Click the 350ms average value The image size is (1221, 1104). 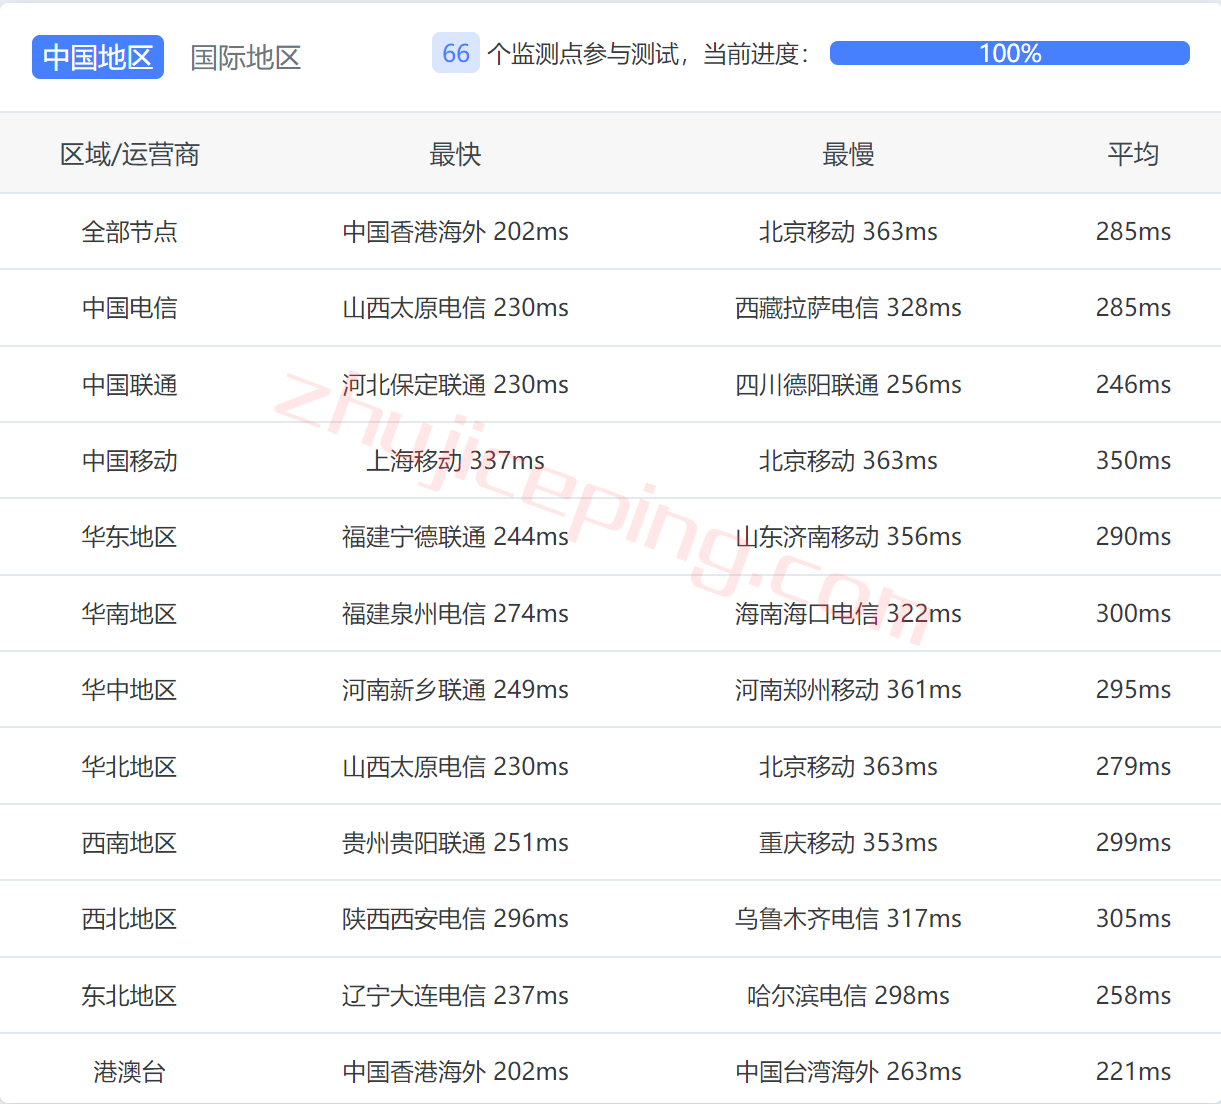[1133, 461]
